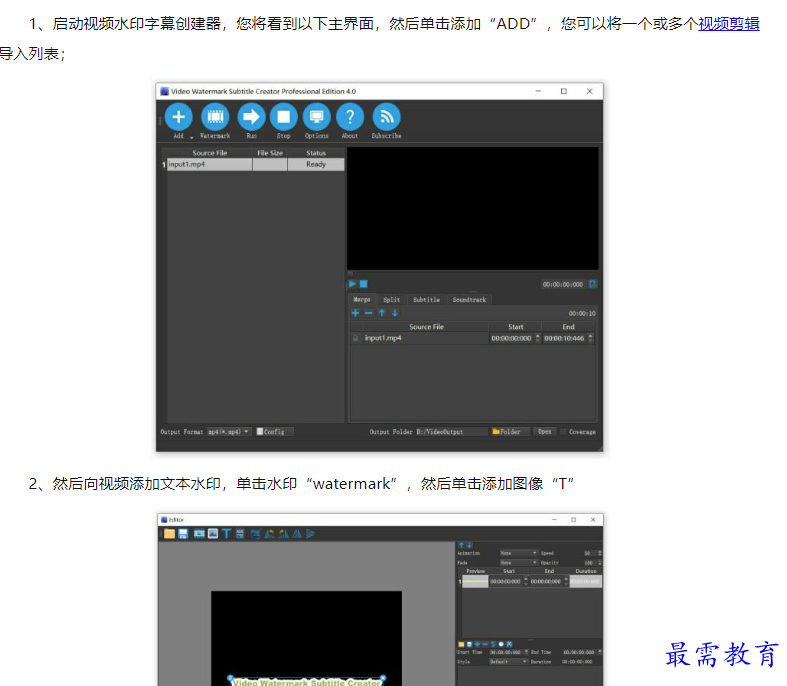
Task: Remove a clip with the merge minus icon
Action: pos(368,313)
